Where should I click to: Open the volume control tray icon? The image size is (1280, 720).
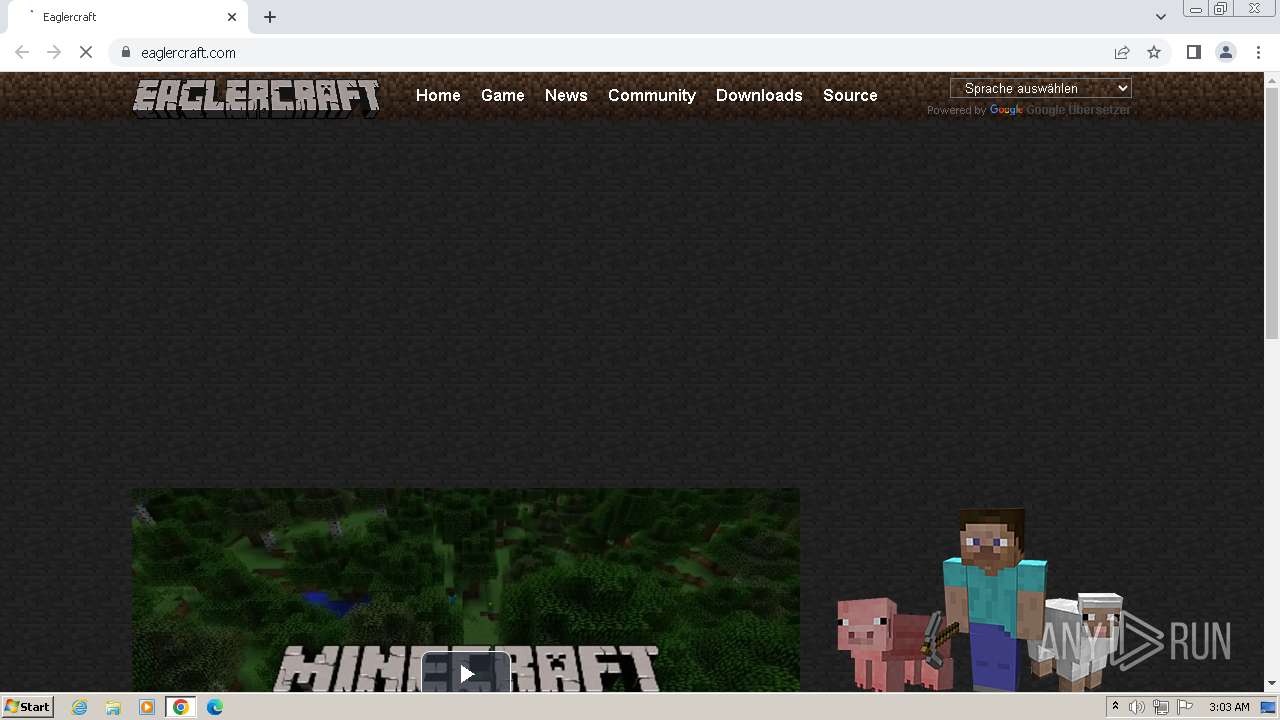[1137, 707]
